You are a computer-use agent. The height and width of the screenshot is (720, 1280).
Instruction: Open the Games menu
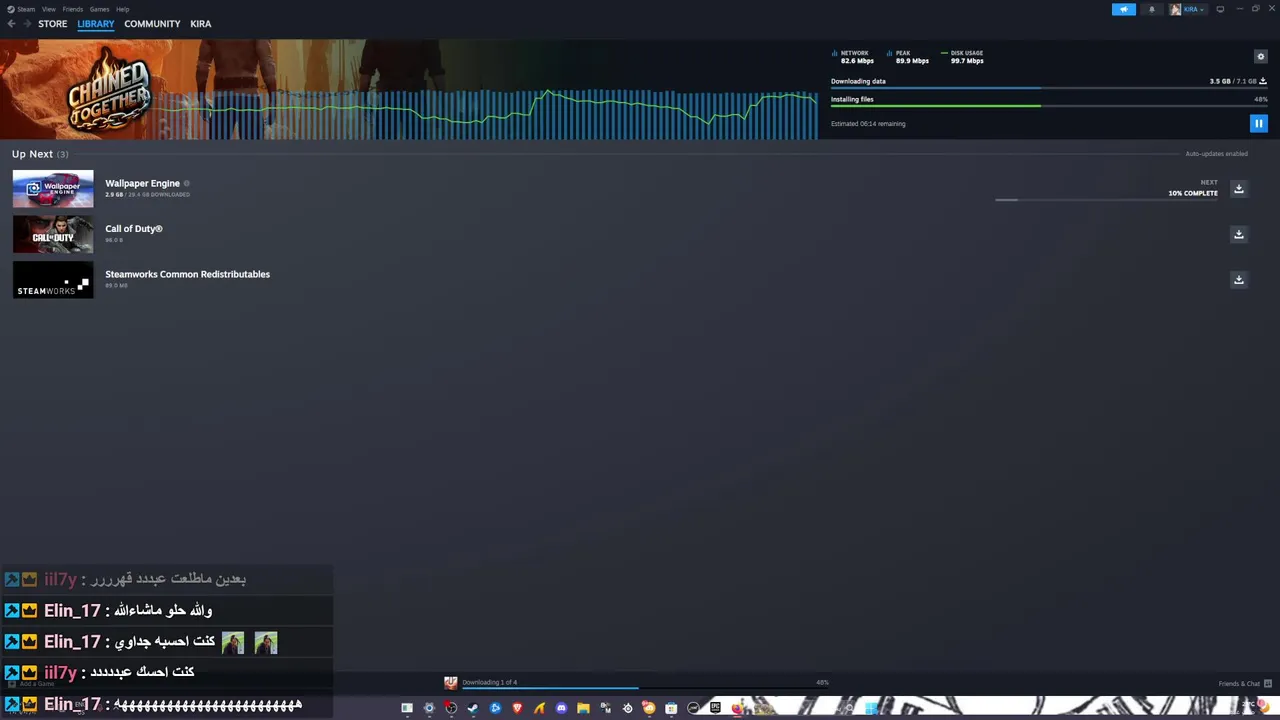99,9
